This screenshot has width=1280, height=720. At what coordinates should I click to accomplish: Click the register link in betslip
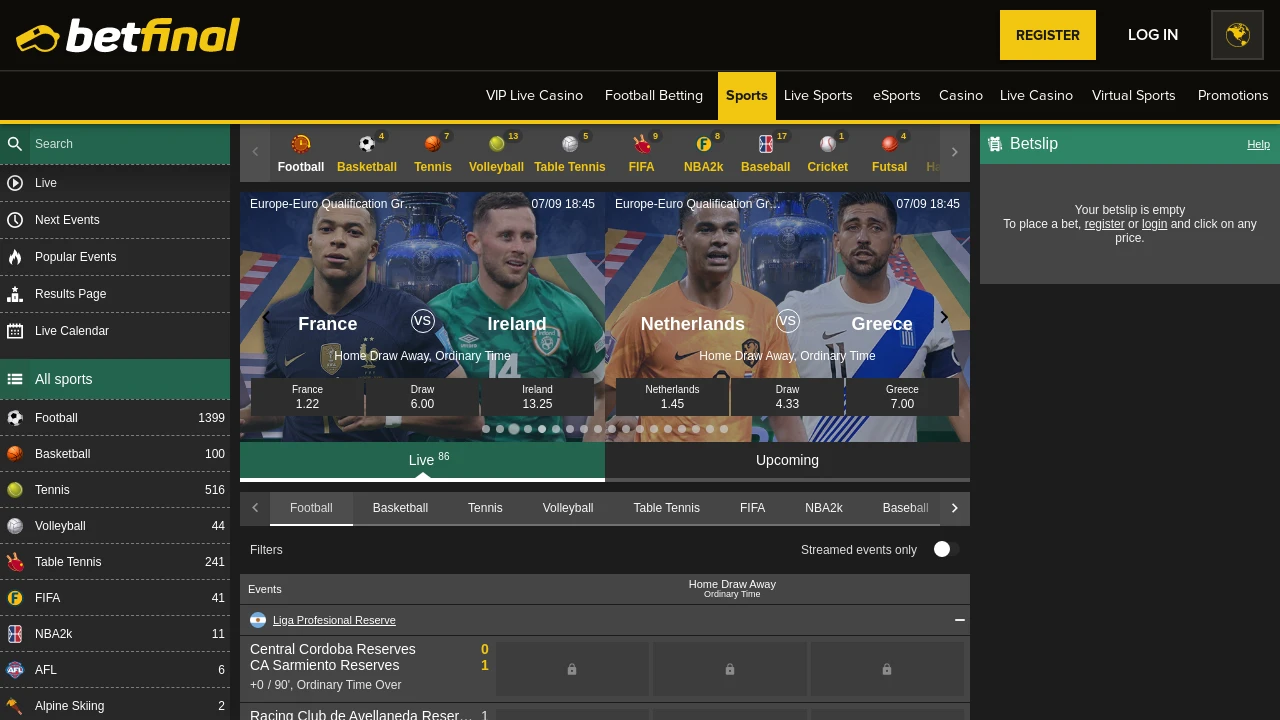(x=1104, y=224)
